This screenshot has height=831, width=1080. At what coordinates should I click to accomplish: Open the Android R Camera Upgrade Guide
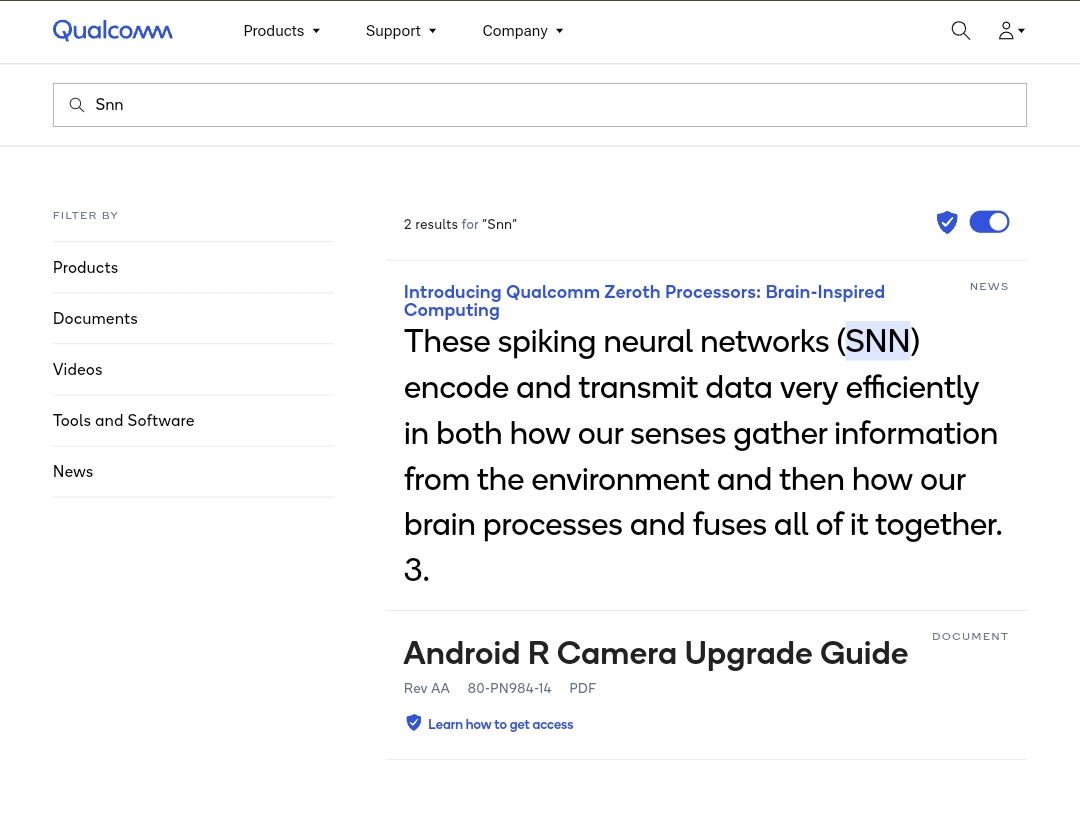click(656, 653)
